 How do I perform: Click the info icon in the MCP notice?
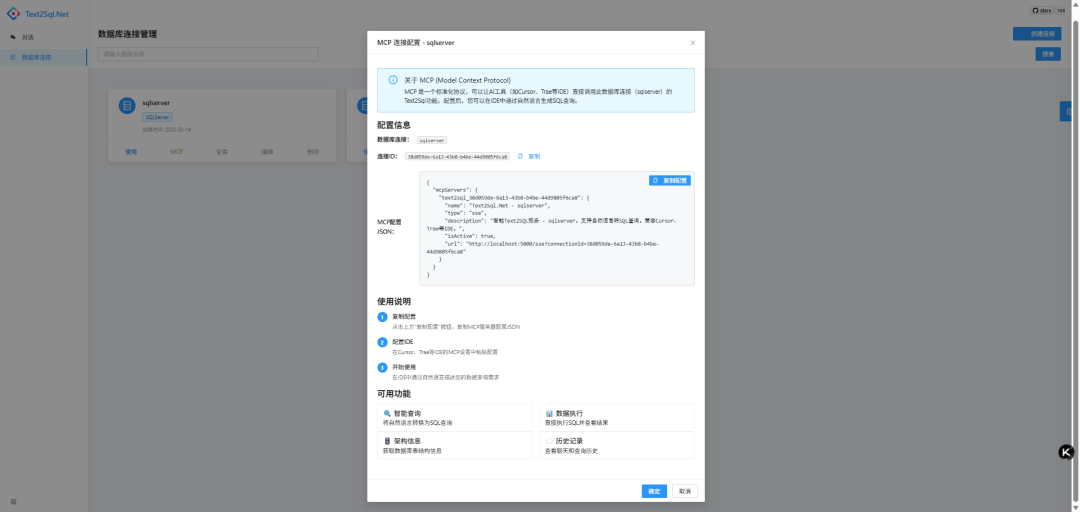point(393,80)
